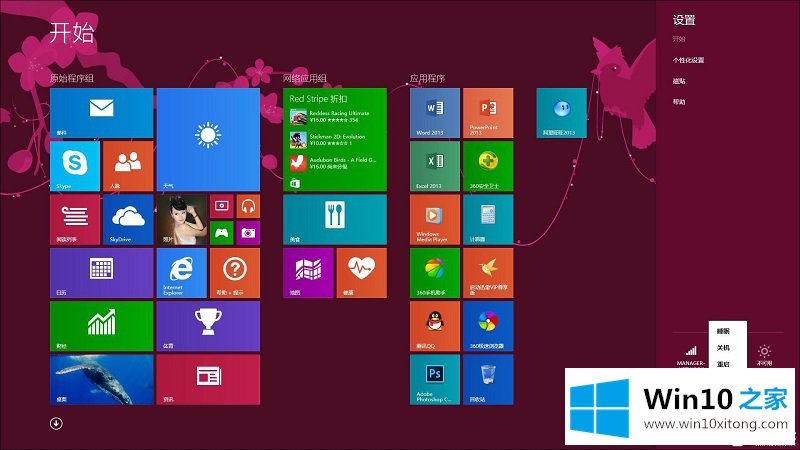Select 关机 (shut down) from power menu

[723, 347]
